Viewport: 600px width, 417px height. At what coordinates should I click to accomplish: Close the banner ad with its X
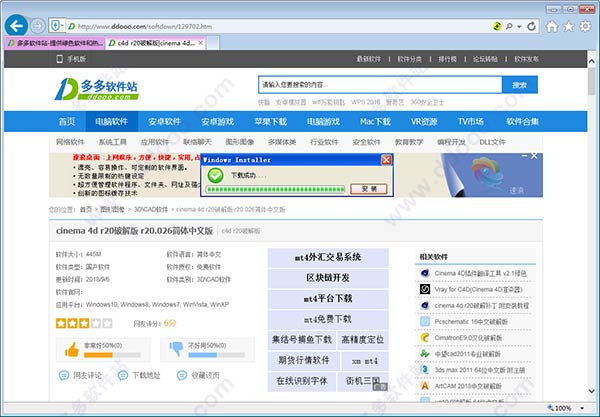tap(534, 156)
